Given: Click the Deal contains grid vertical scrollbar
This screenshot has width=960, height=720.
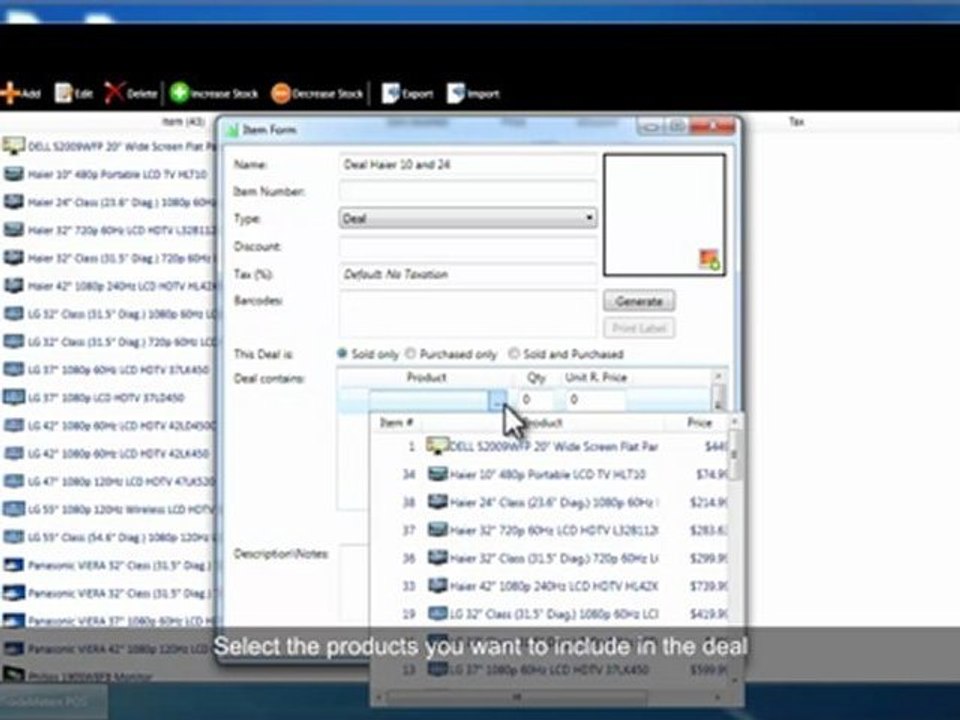Looking at the screenshot, I should (718, 390).
